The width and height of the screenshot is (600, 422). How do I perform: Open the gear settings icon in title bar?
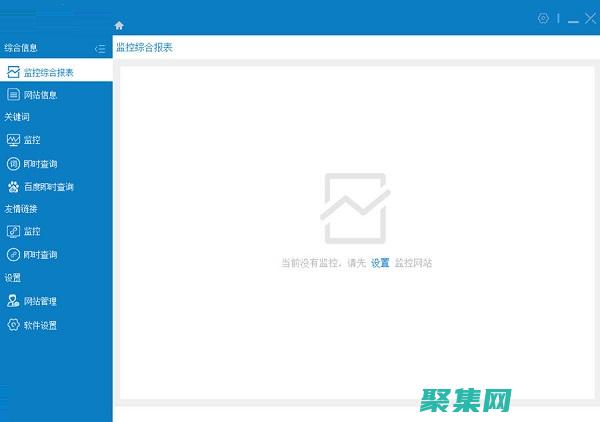click(x=543, y=18)
